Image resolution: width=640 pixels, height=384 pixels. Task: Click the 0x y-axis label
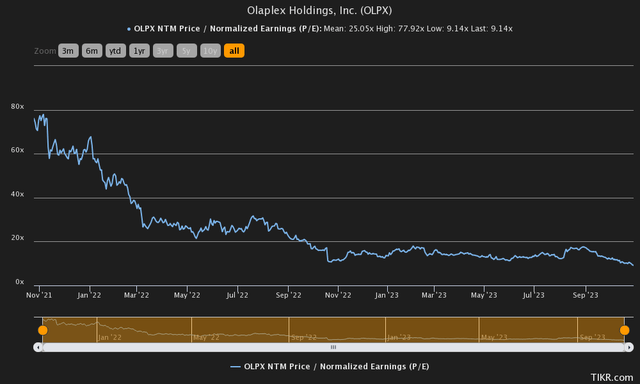point(20,282)
